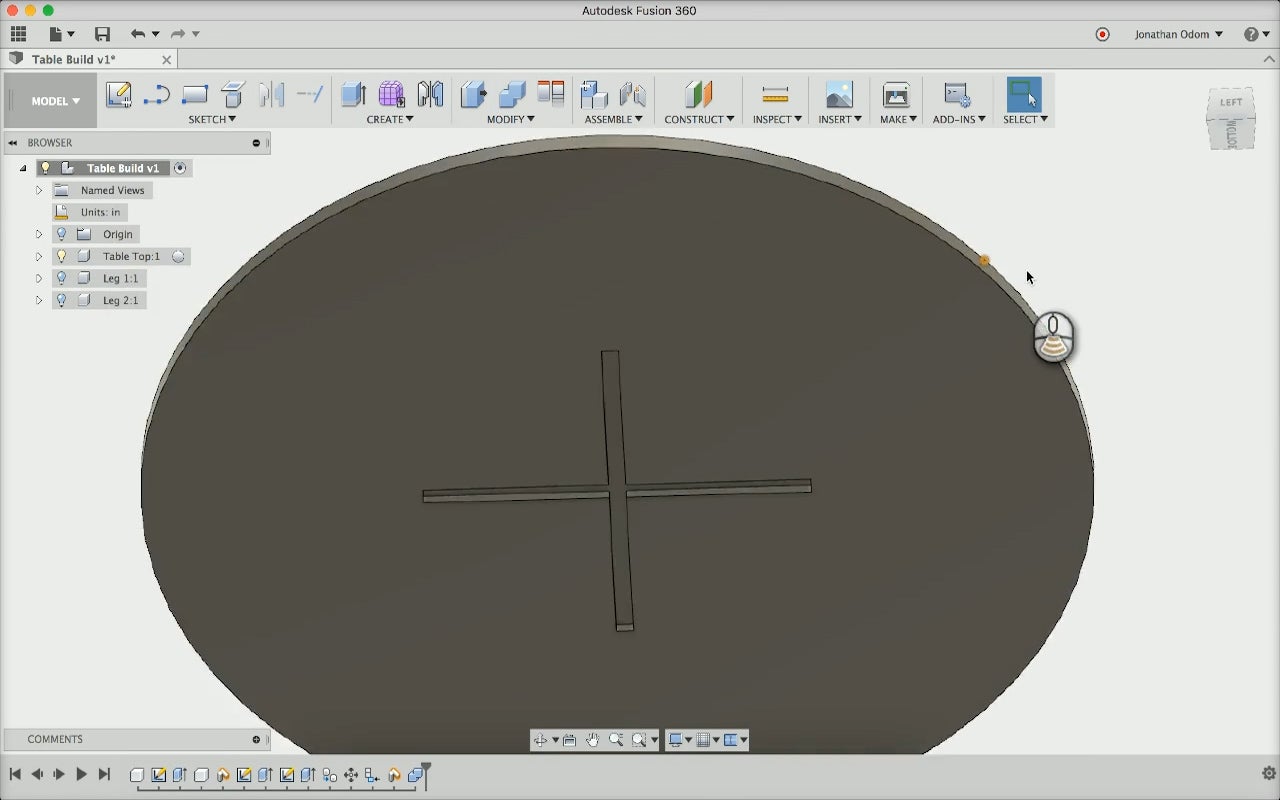Select the Pan hand tool

(x=592, y=740)
